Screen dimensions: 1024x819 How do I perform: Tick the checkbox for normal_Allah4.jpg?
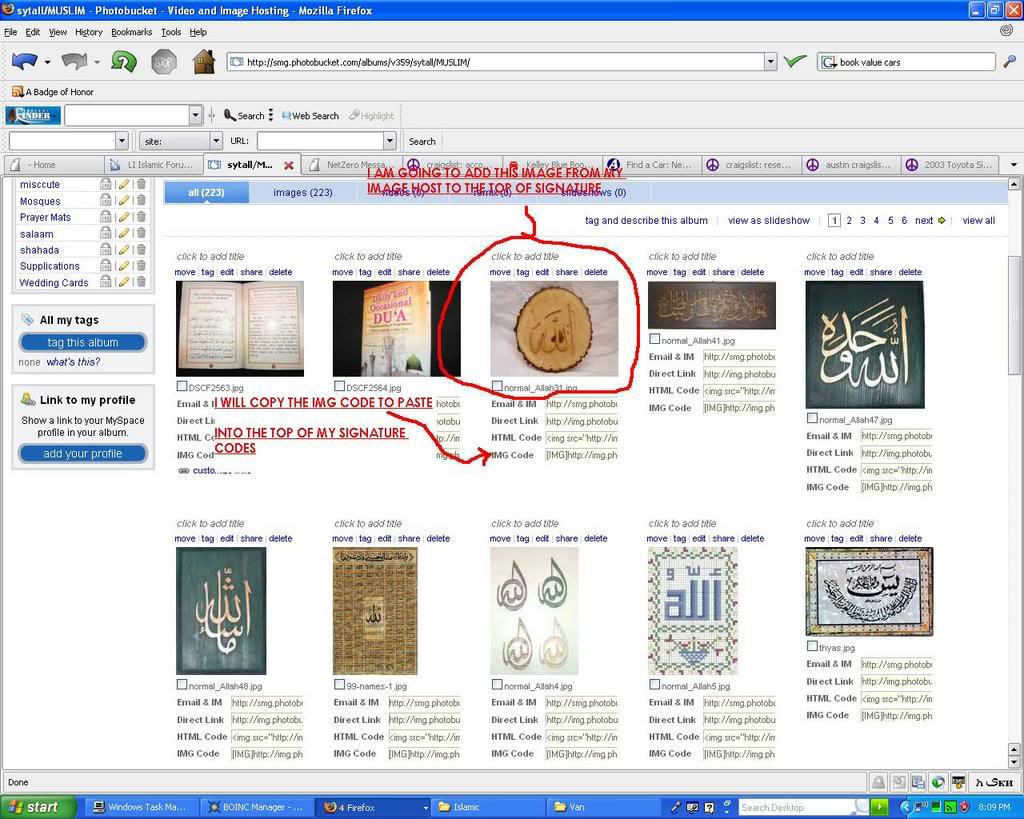point(497,685)
